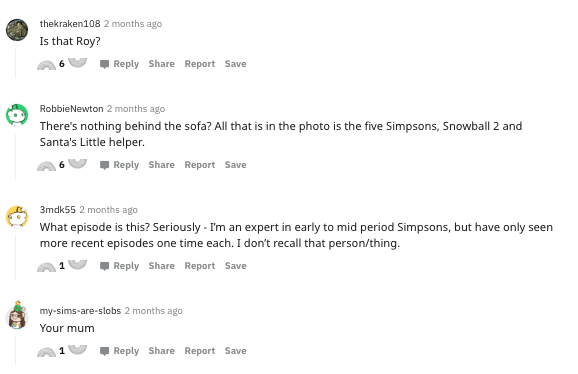Downvote RobbieNewton's comment
Screen dimensions: 578x374
tap(77, 163)
